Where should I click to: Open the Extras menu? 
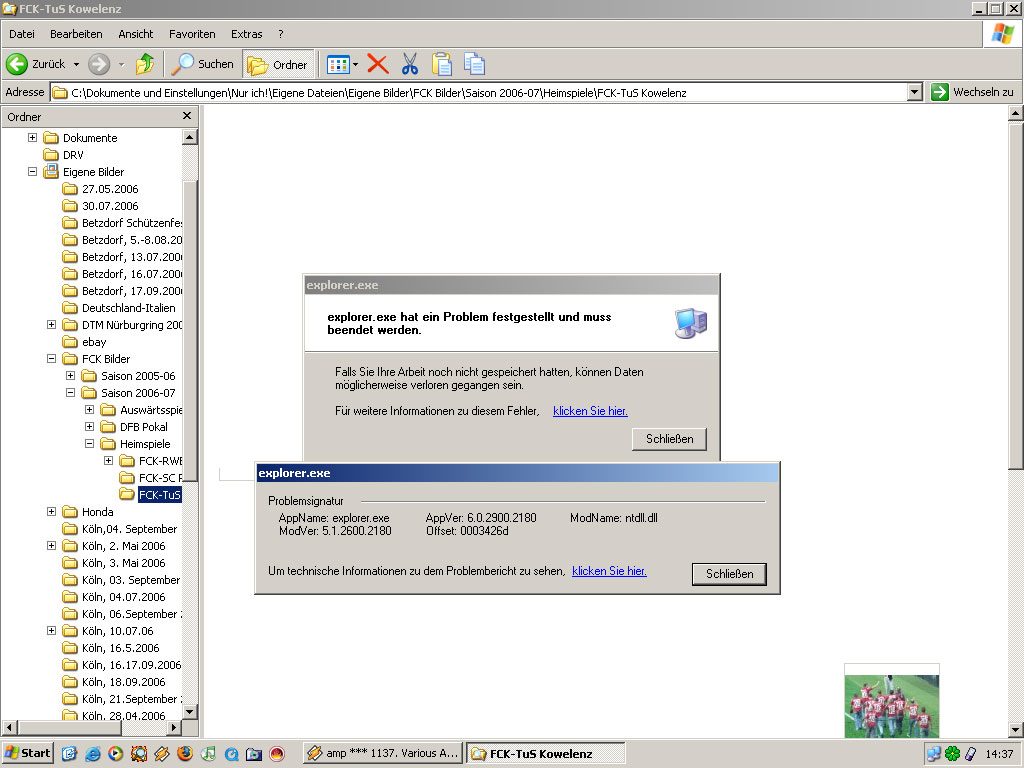[246, 34]
